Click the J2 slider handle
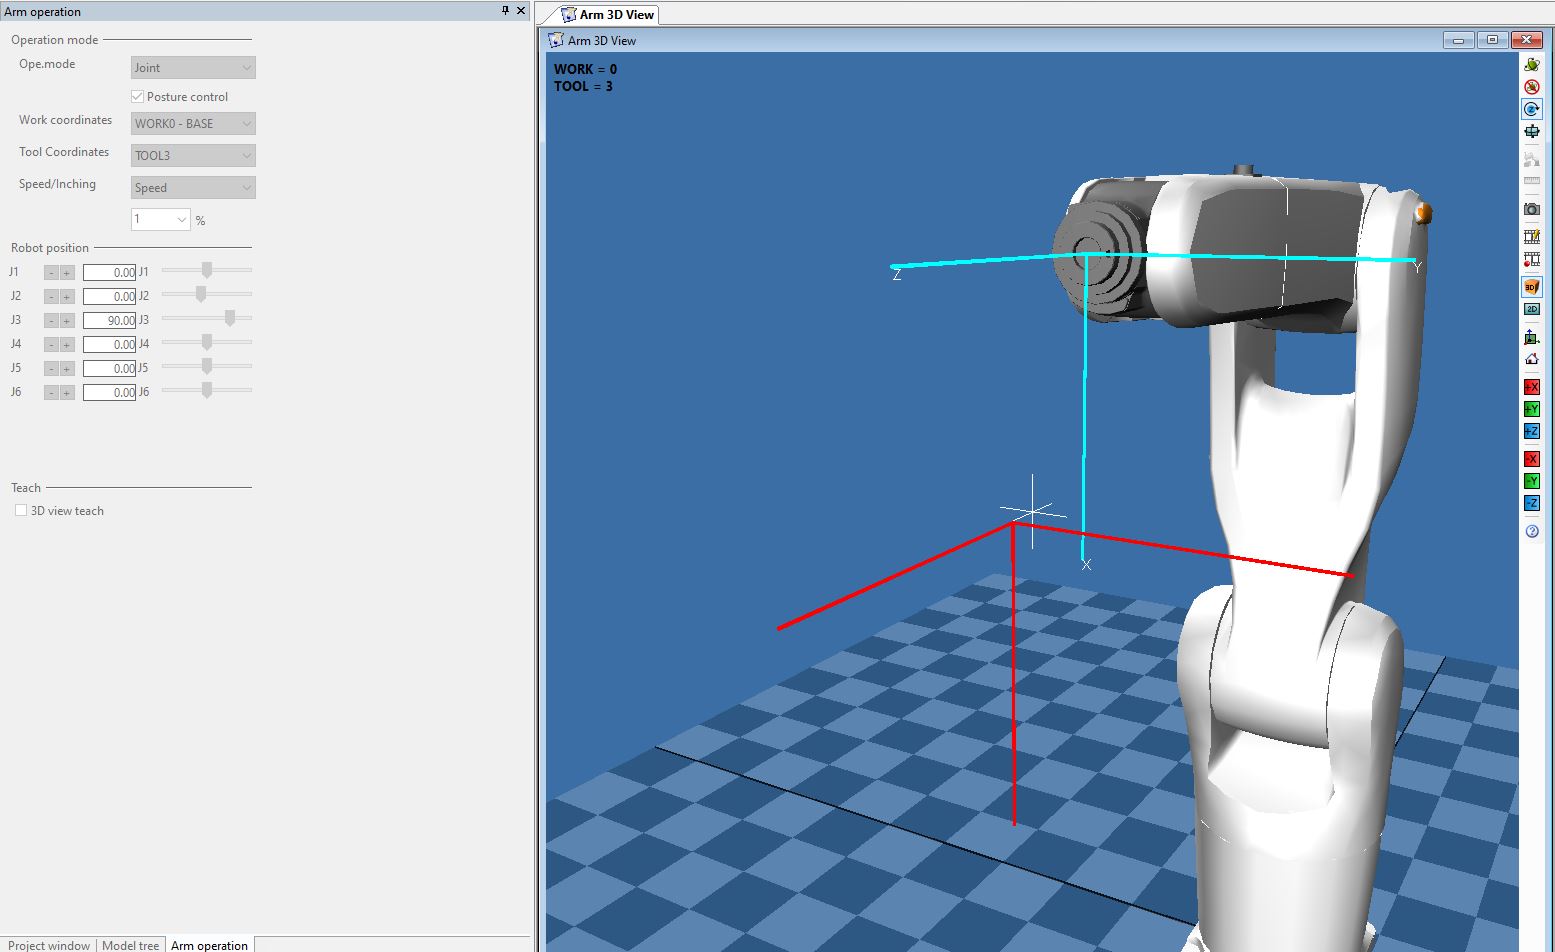The height and width of the screenshot is (952, 1555). (x=201, y=295)
